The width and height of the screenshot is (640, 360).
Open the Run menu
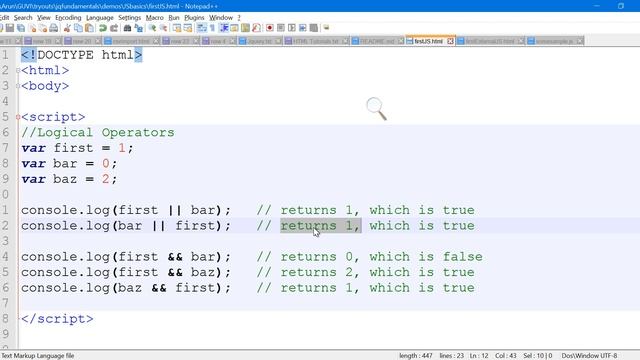pyautogui.click(x=174, y=18)
